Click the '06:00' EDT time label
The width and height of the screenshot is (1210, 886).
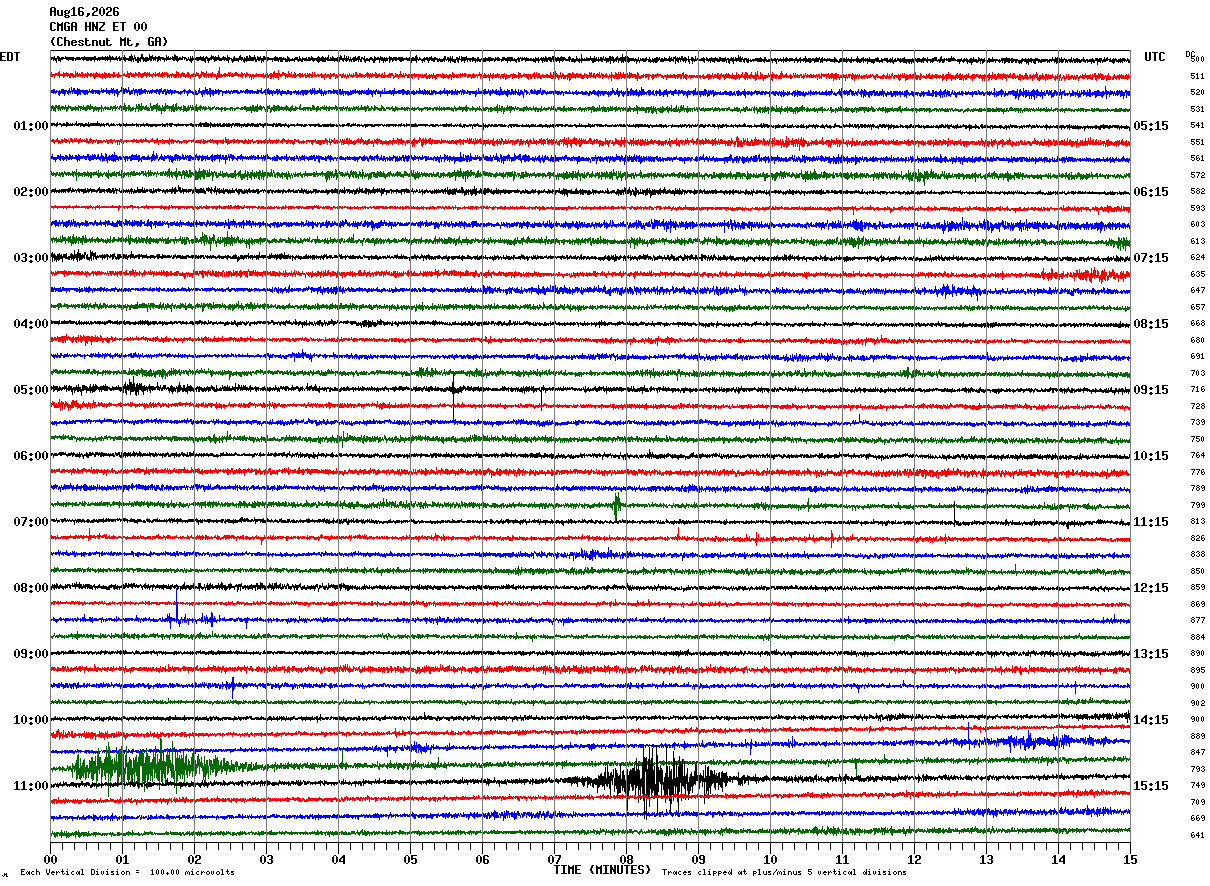[x=30, y=456]
